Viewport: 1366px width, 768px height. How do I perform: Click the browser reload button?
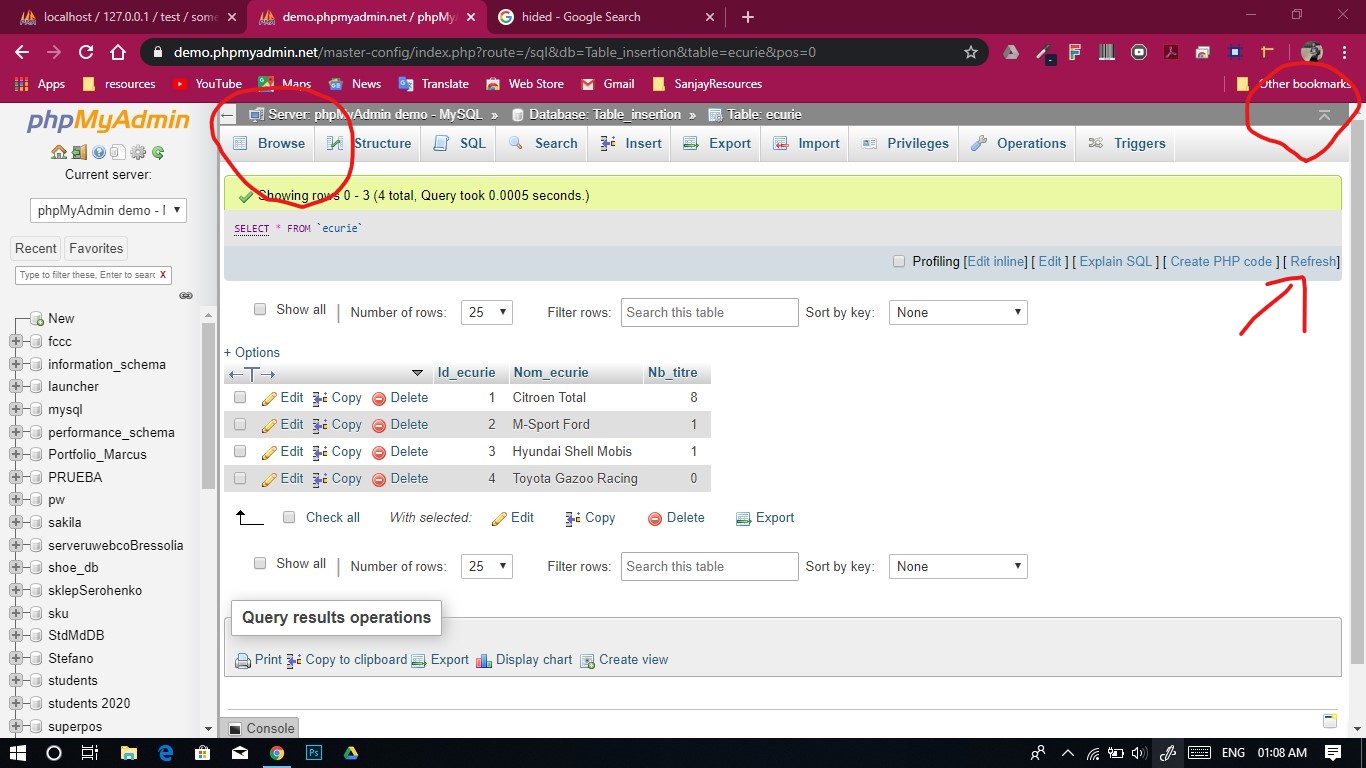click(x=86, y=52)
